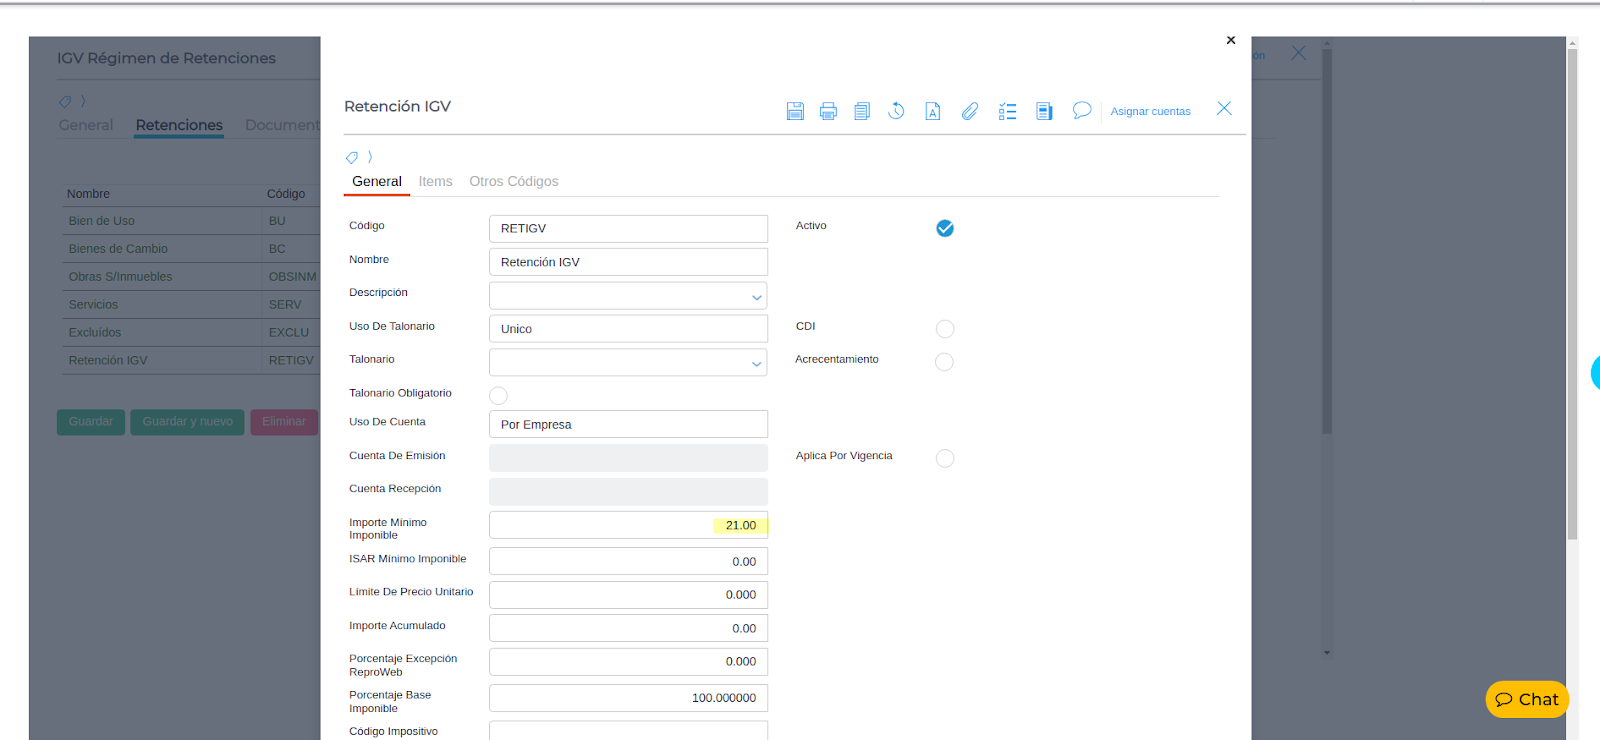Click the page's vertical scrollbar

pos(1572,300)
